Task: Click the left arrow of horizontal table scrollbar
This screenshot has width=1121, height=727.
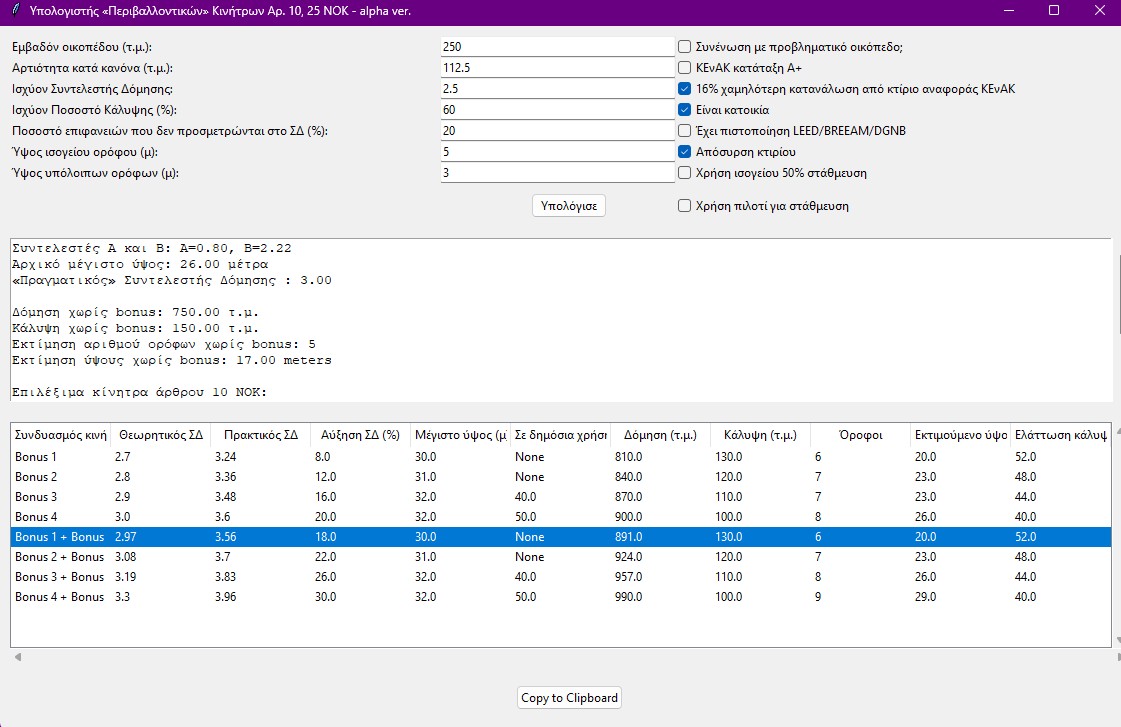Action: pyautogui.click(x=18, y=657)
